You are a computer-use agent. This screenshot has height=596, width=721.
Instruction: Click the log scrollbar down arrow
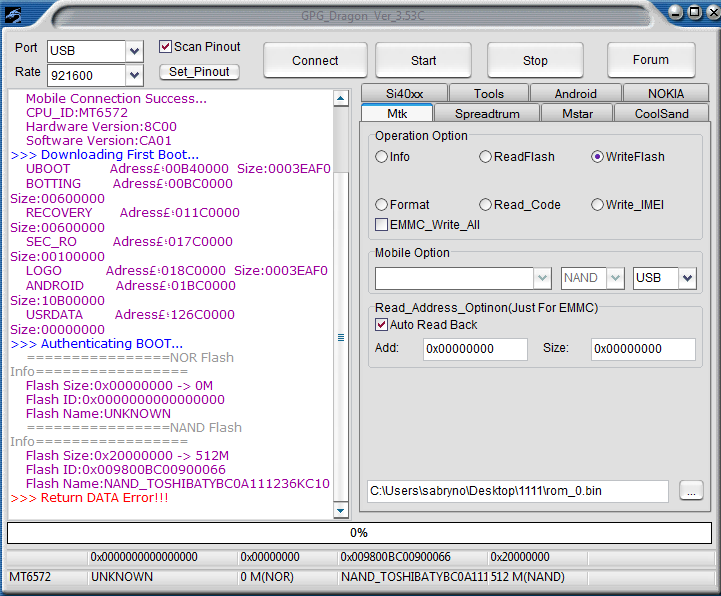tap(340, 510)
